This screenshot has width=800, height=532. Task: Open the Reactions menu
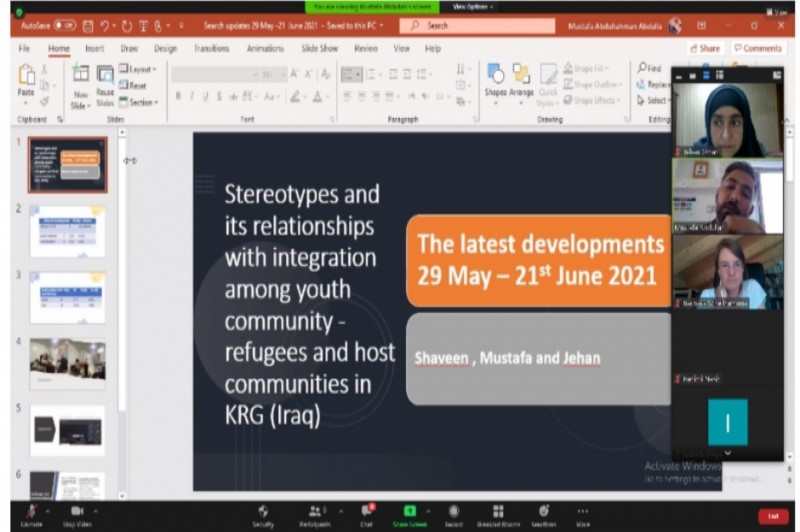coord(543,512)
